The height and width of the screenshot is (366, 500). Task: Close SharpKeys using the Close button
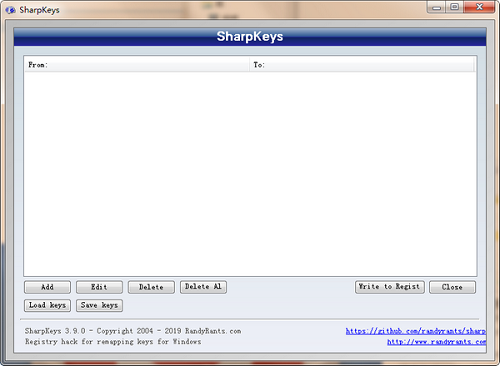[452, 287]
